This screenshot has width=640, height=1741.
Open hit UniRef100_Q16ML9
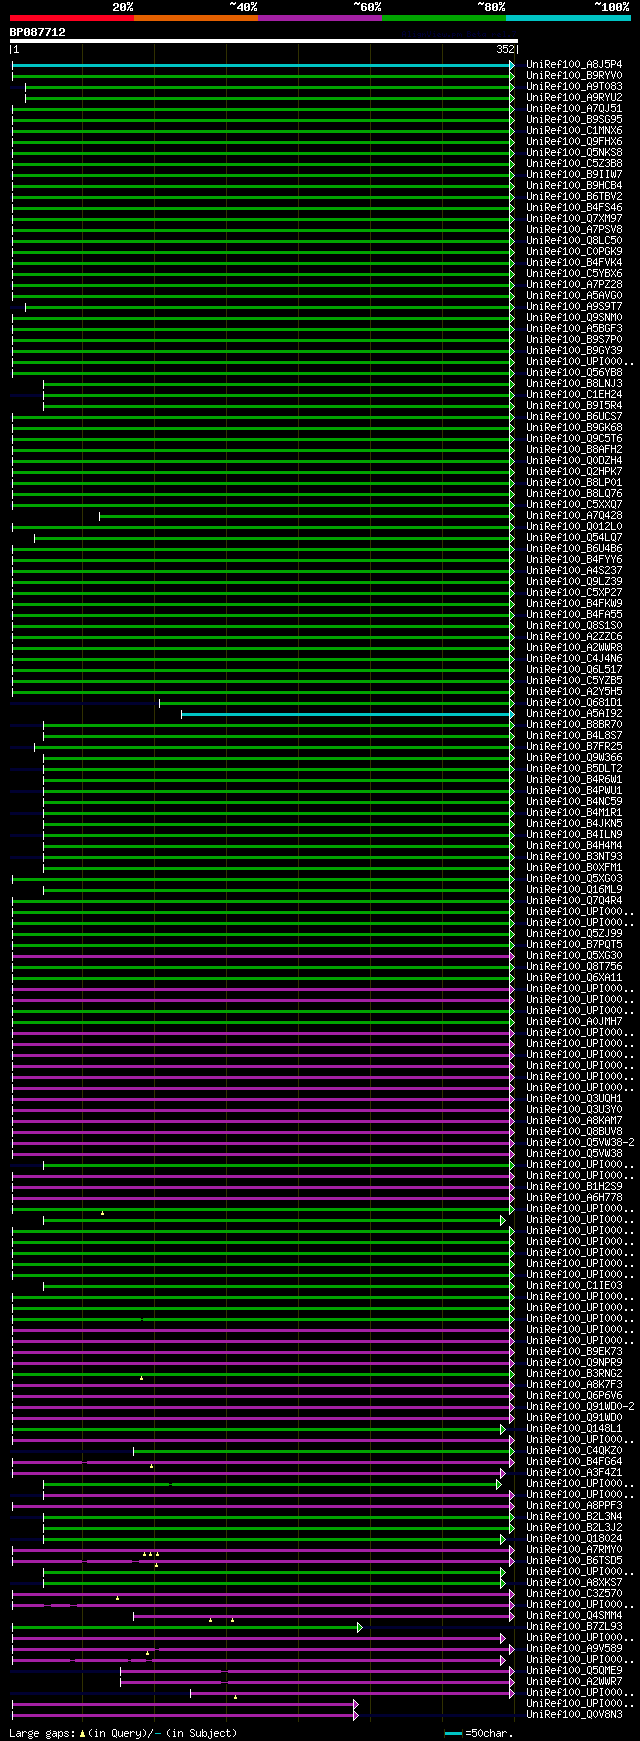(x=574, y=889)
